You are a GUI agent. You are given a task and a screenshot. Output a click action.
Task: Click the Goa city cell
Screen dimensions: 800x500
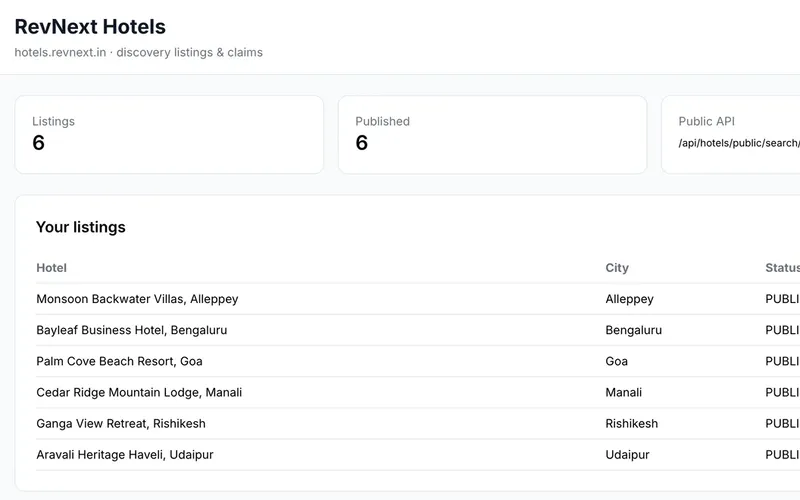point(616,361)
